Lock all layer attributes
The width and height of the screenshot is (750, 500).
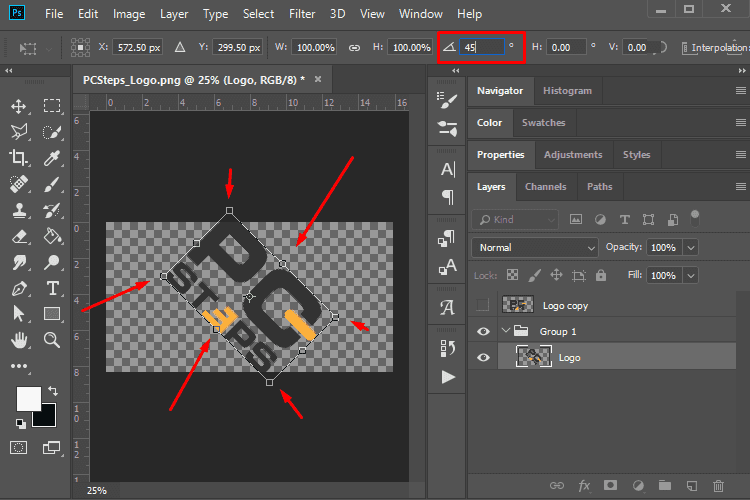(601, 275)
